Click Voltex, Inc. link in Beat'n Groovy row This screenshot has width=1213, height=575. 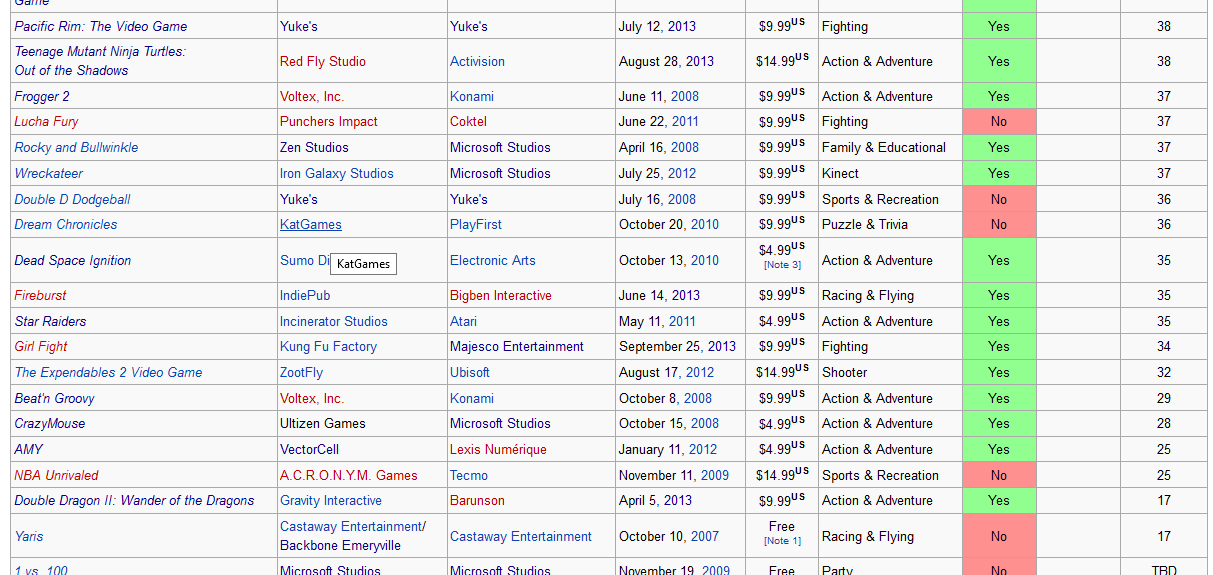point(312,398)
